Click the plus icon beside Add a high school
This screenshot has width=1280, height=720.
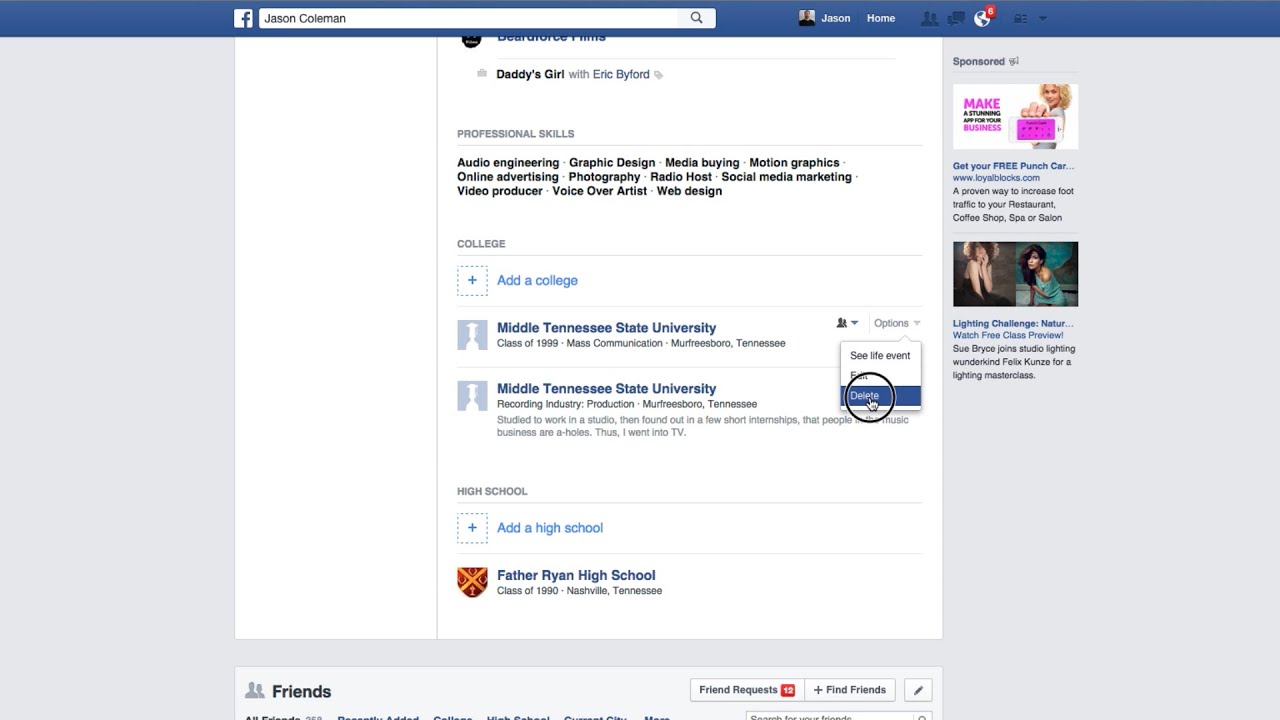point(472,528)
